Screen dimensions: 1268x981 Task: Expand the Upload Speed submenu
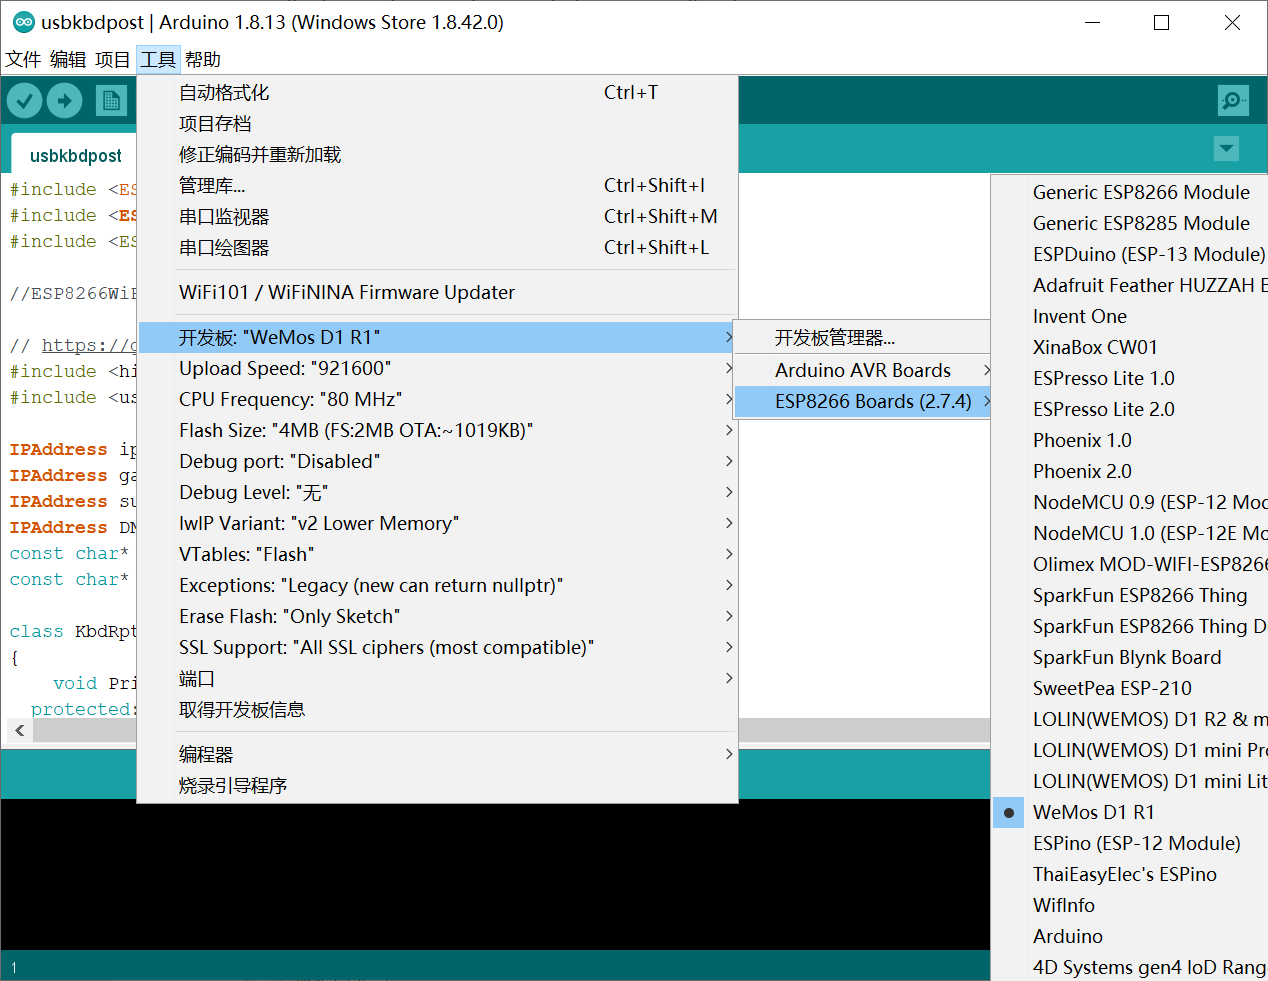click(x=437, y=368)
